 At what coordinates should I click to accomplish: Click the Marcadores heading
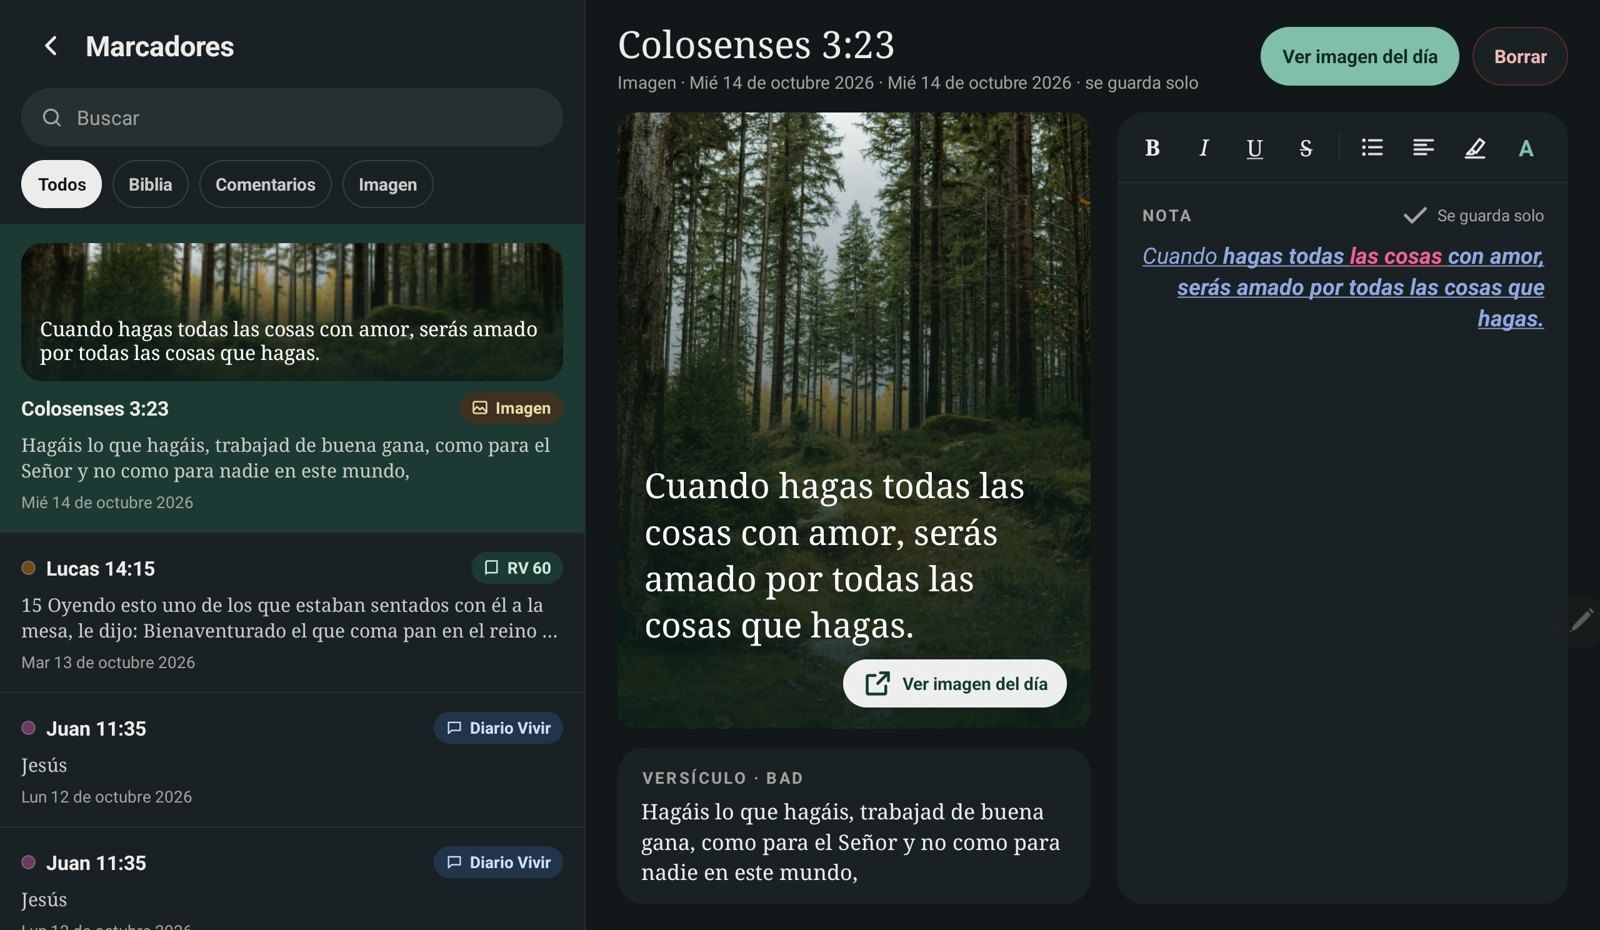(x=160, y=47)
